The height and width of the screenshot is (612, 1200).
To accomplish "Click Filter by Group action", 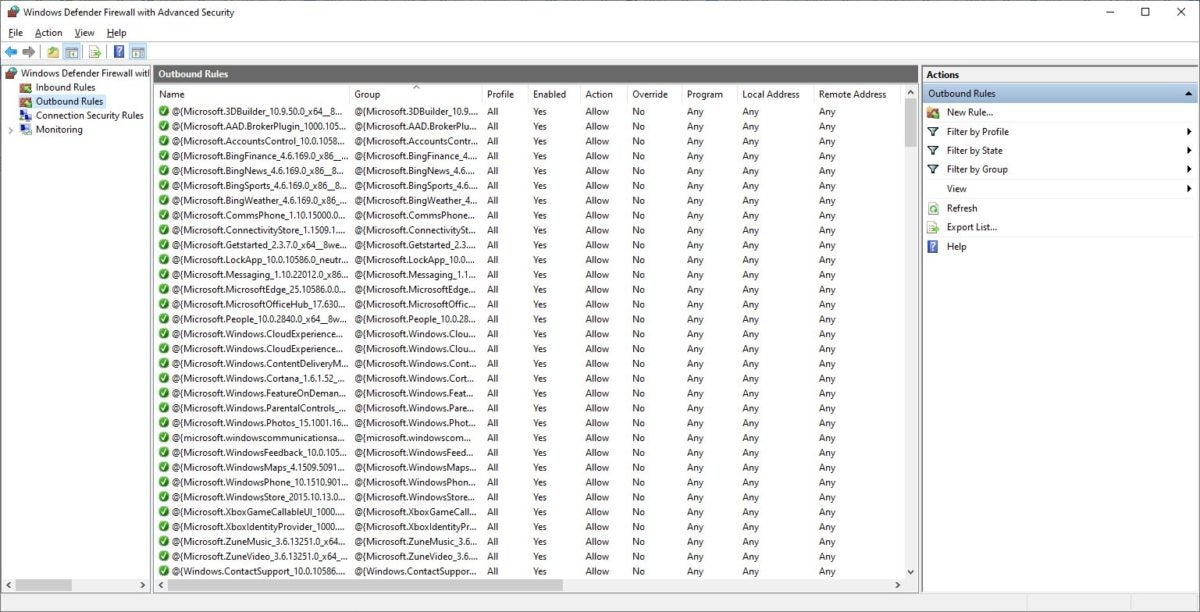I will coord(977,169).
